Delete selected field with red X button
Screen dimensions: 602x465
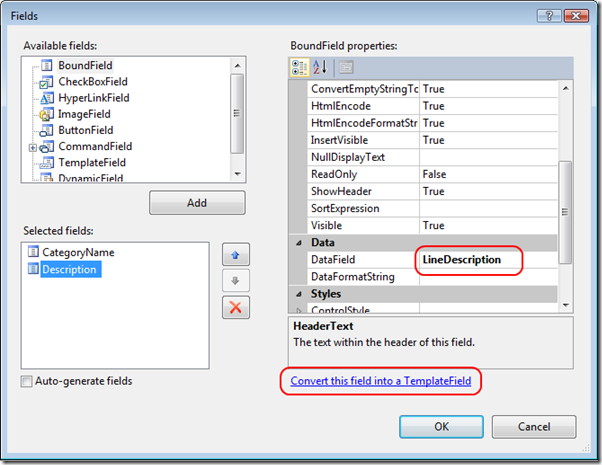[x=236, y=306]
